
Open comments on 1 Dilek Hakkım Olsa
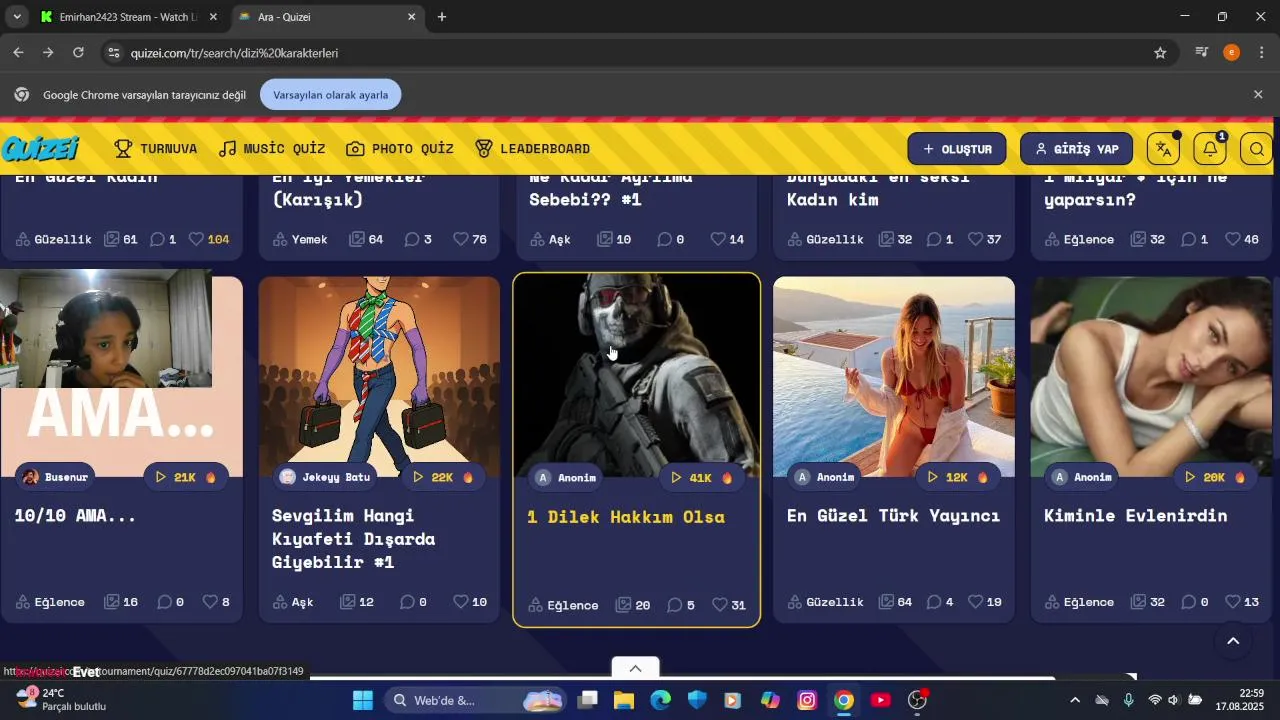coord(680,605)
